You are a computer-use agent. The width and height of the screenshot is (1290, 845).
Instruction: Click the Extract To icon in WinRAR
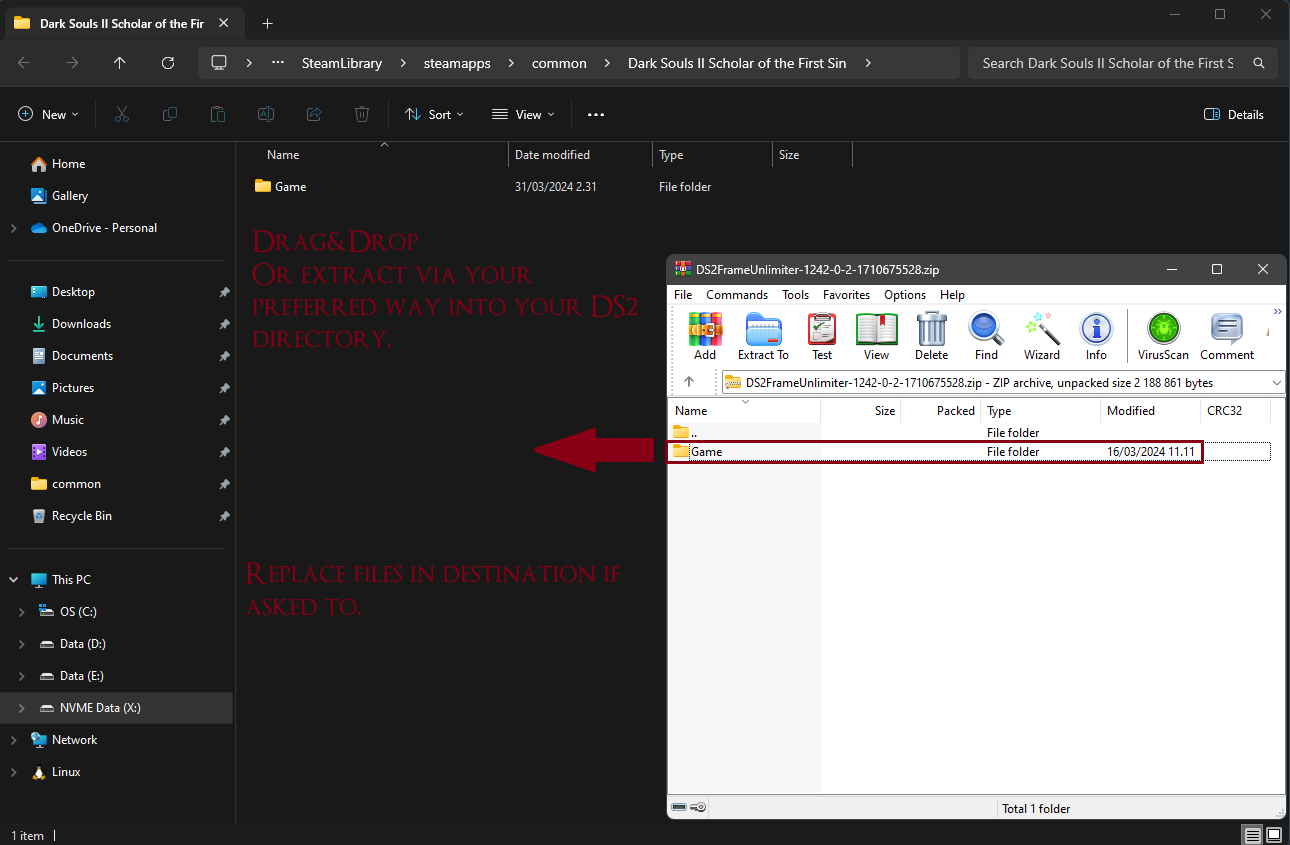tap(763, 328)
